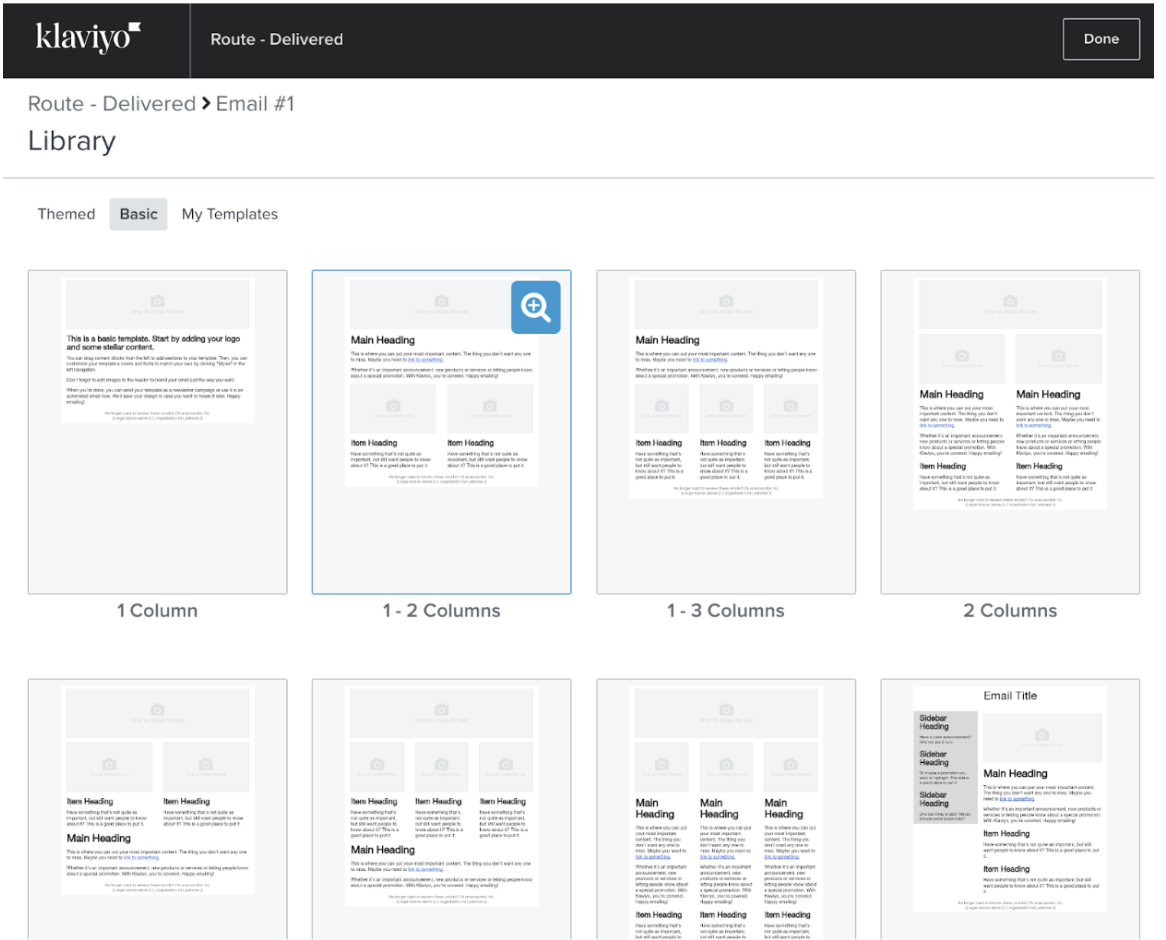Choose the 2 Columns template thumbnail
Screen dimensions: 1166x940
click(x=1010, y=432)
